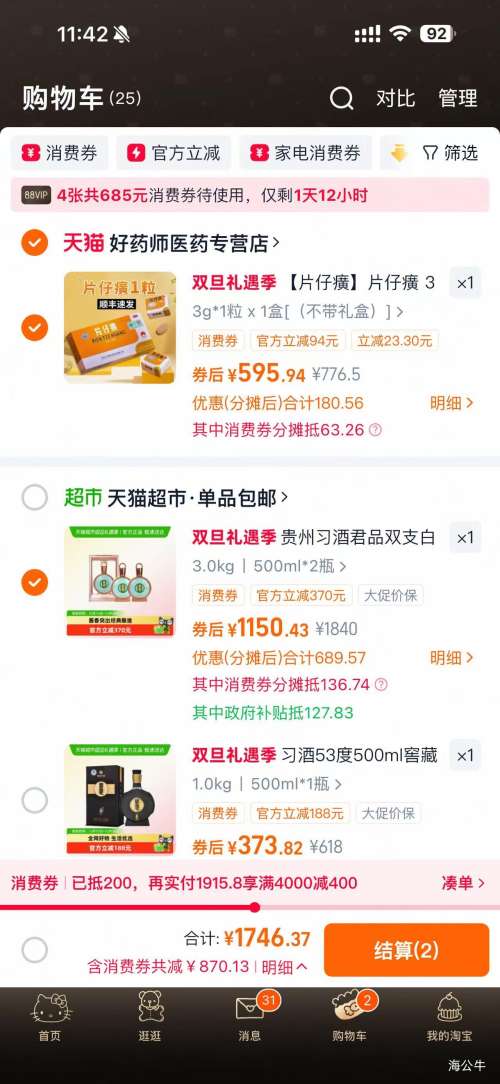Toggle select-all circle beside 合计
This screenshot has width=500, height=1084.
click(35, 950)
